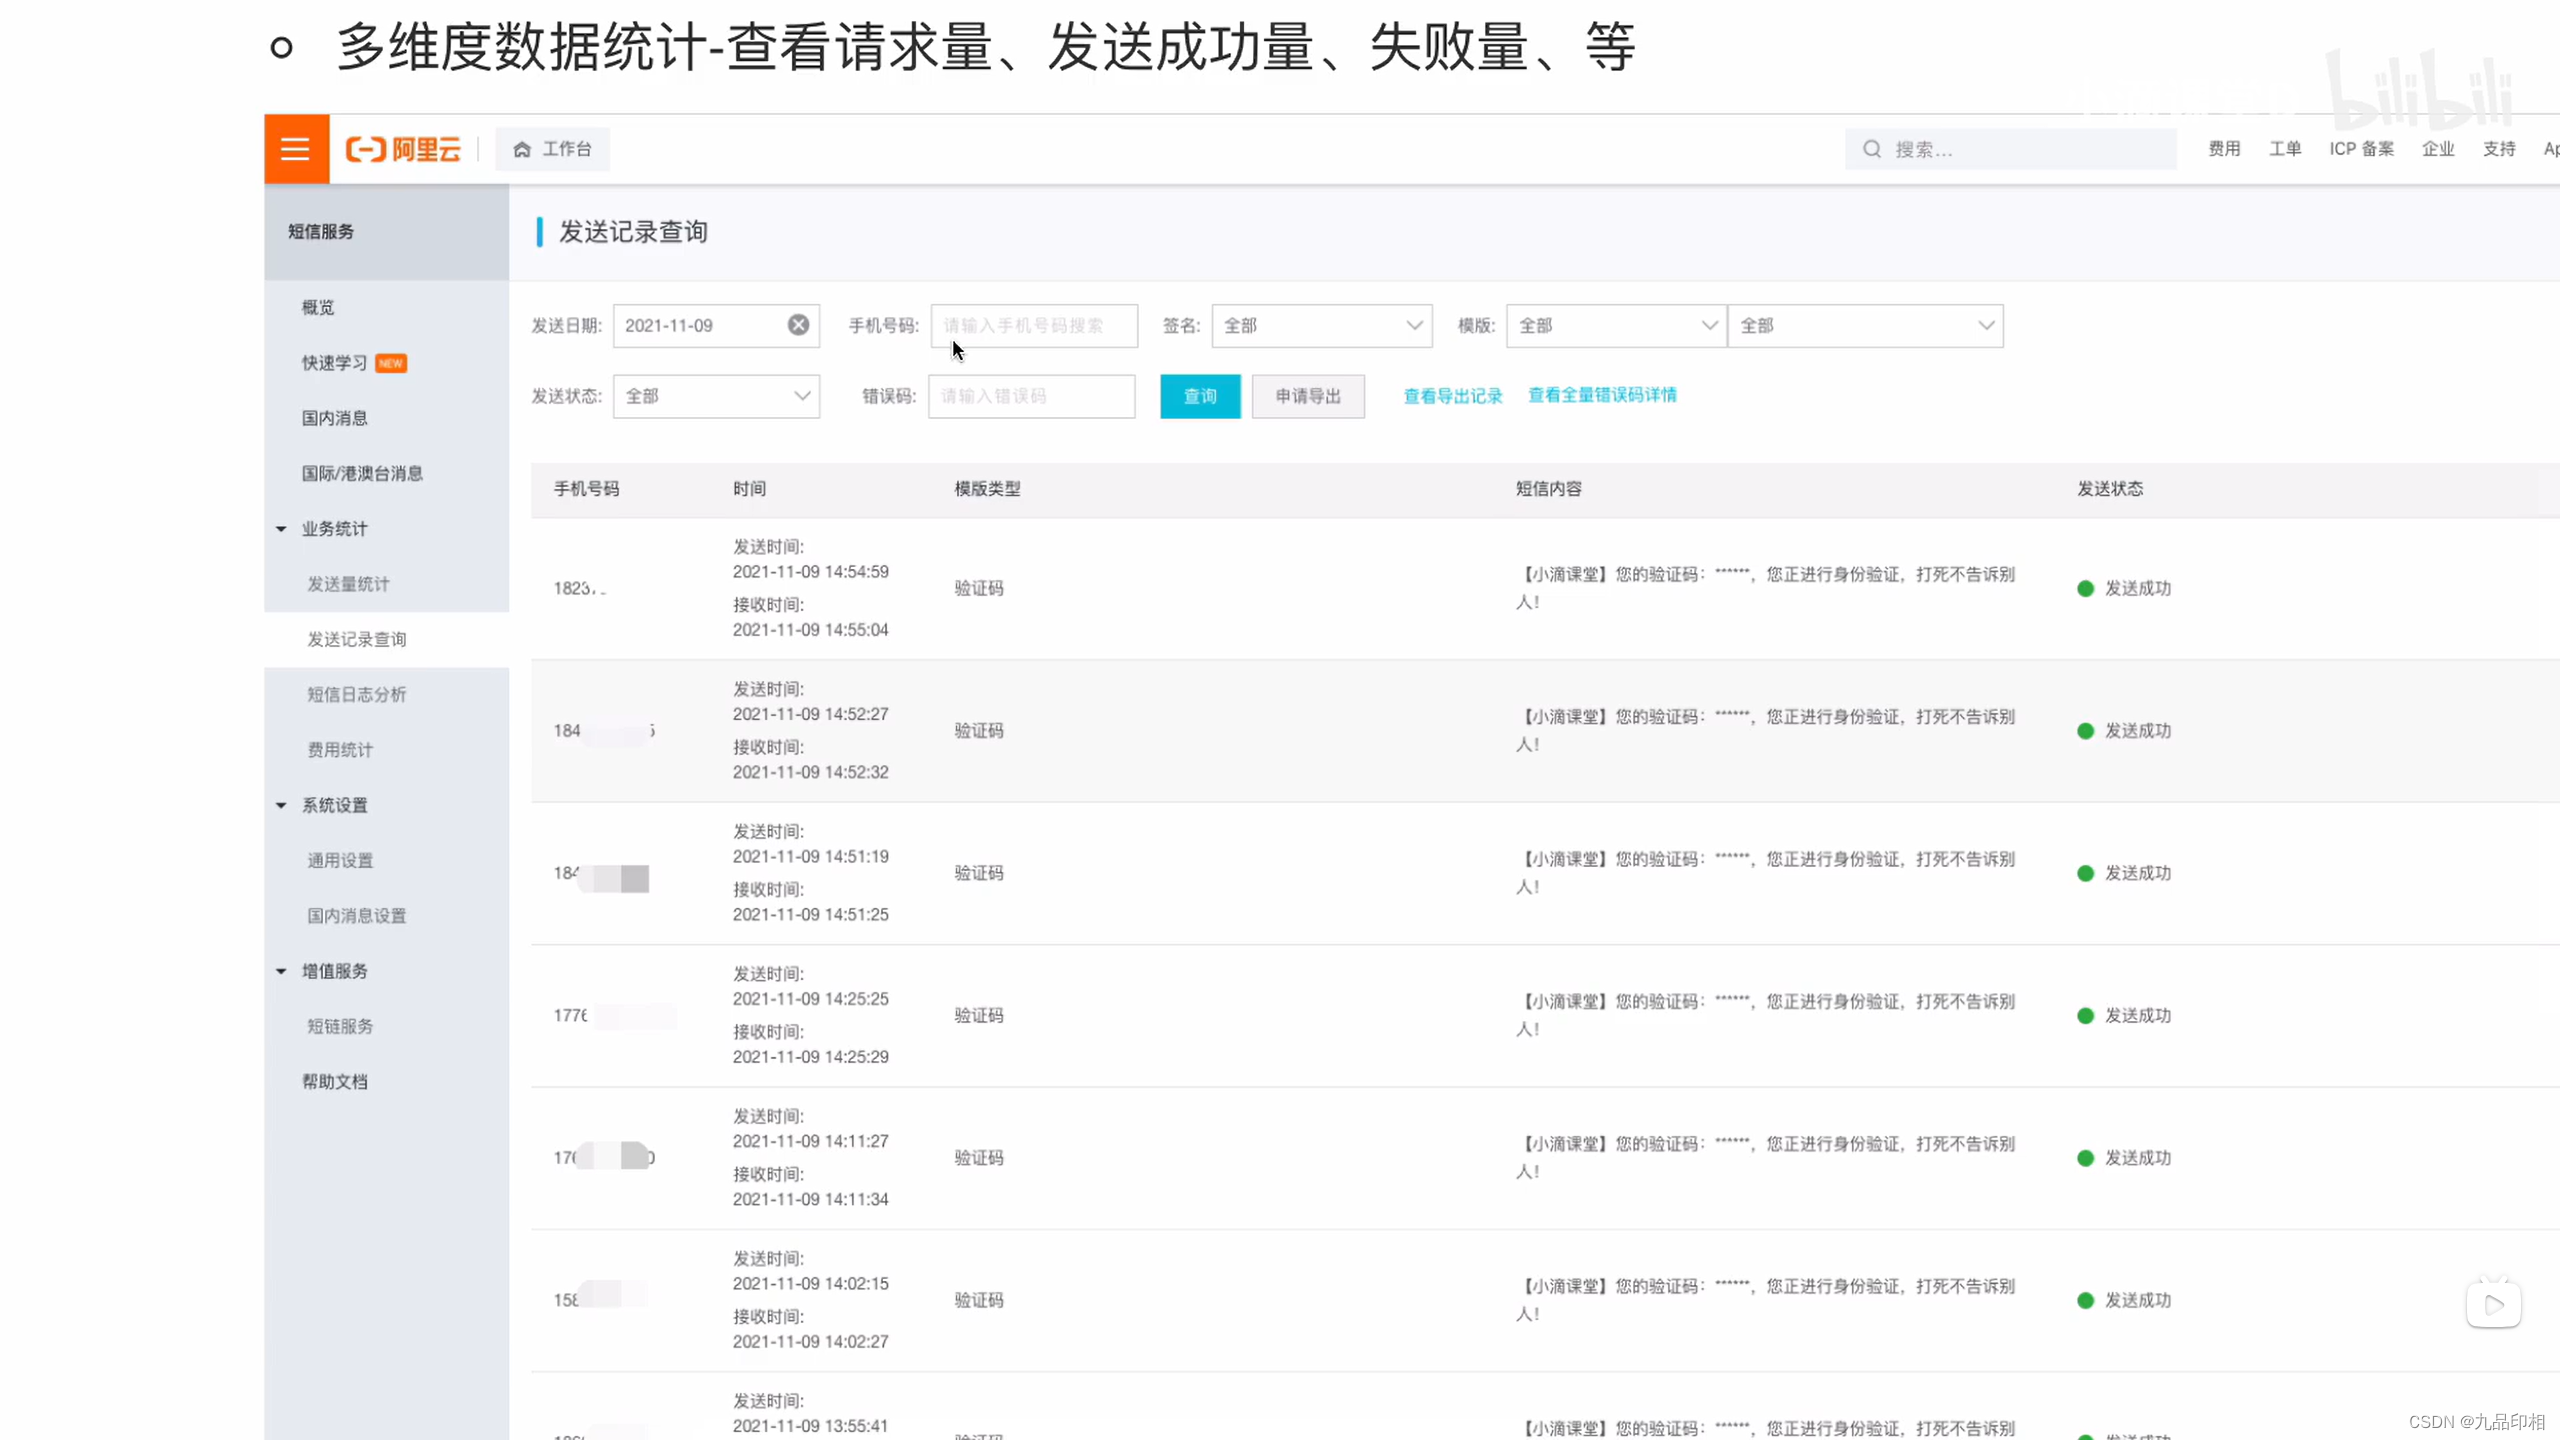Click the 申请导出 button

pos(1308,396)
